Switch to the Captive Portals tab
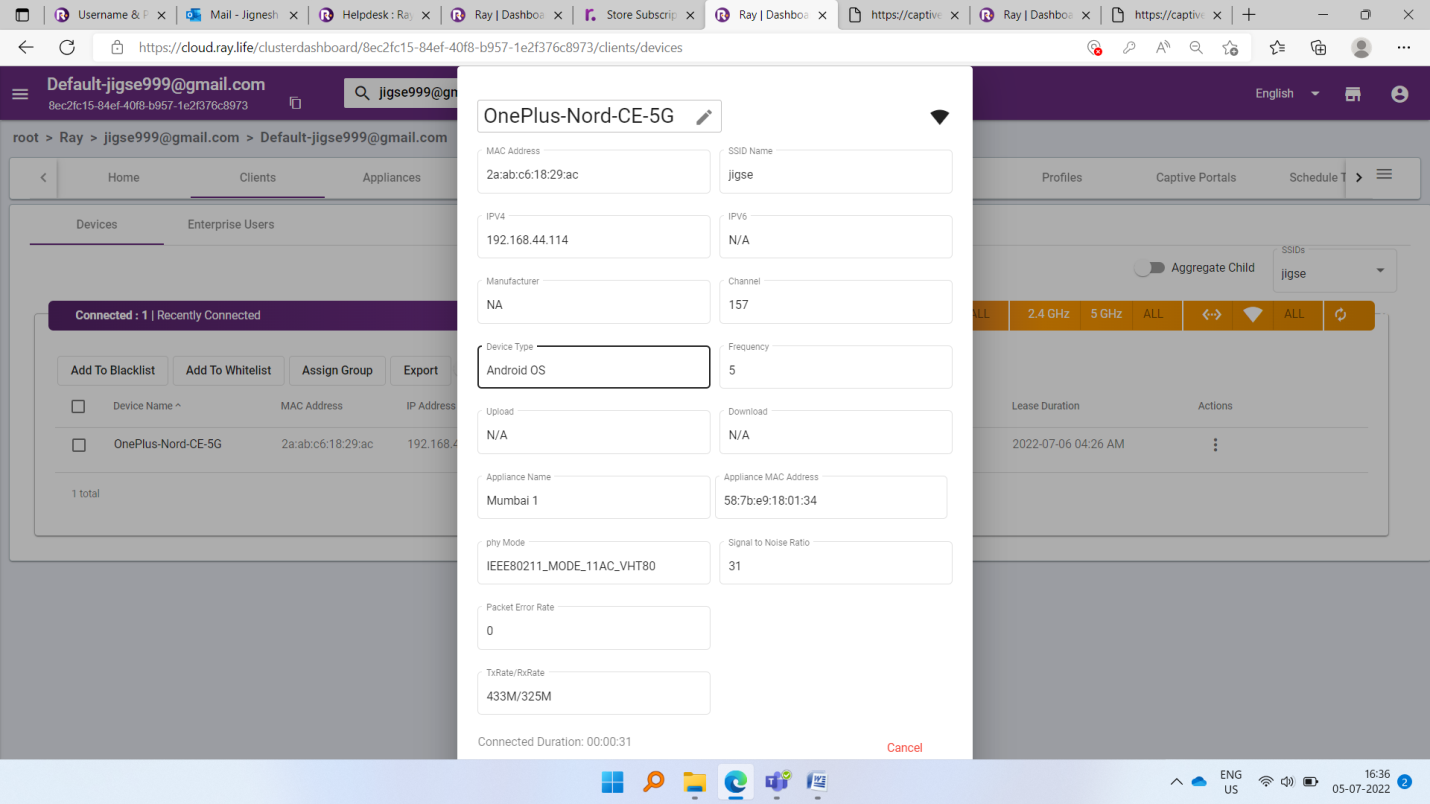This screenshot has height=804, width=1430. pos(1196,177)
